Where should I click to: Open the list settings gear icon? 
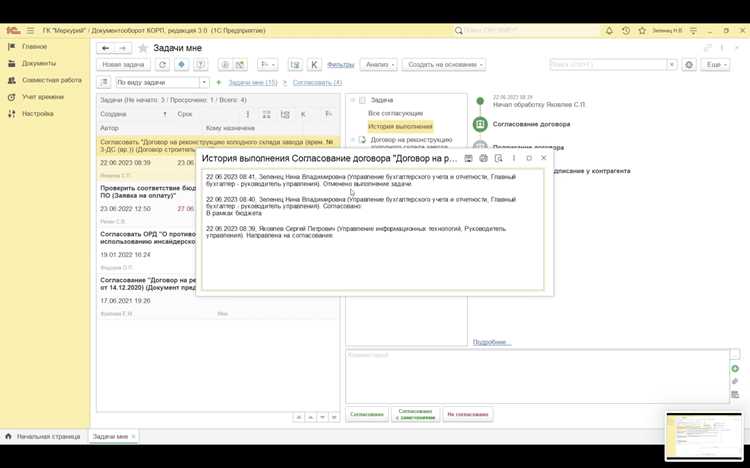(689, 65)
